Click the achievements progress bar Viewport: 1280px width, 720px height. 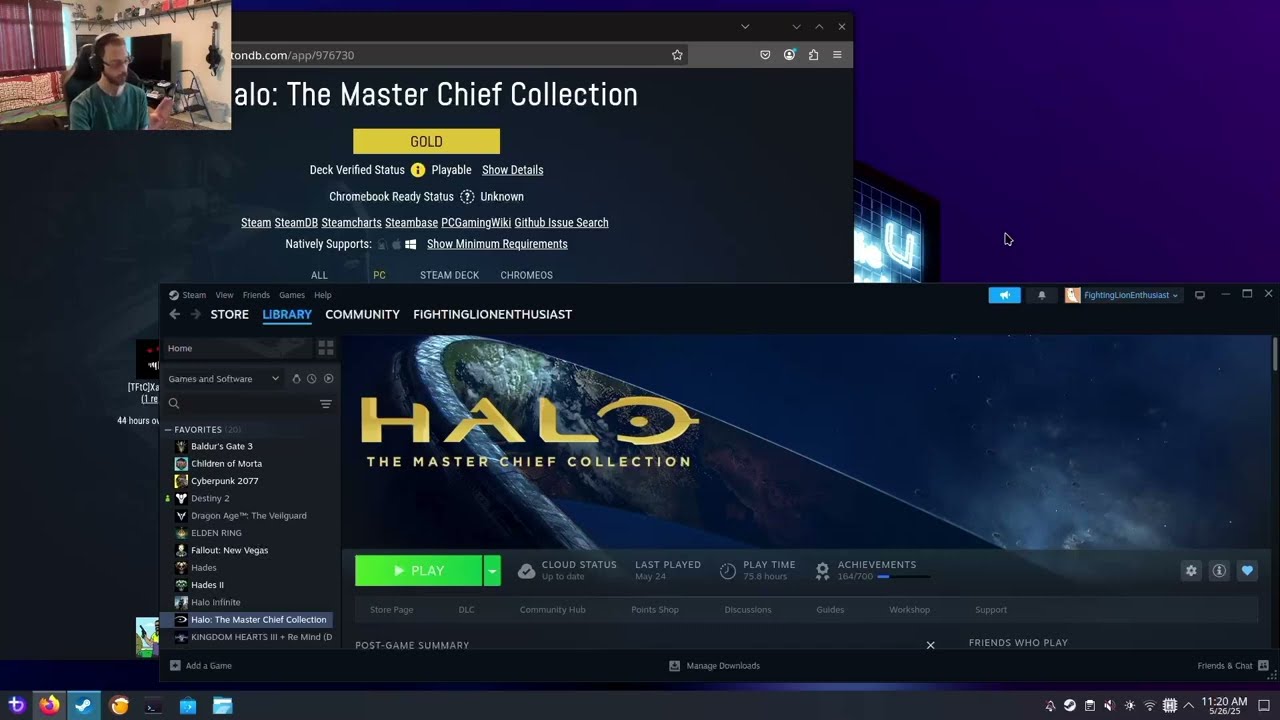click(x=903, y=577)
